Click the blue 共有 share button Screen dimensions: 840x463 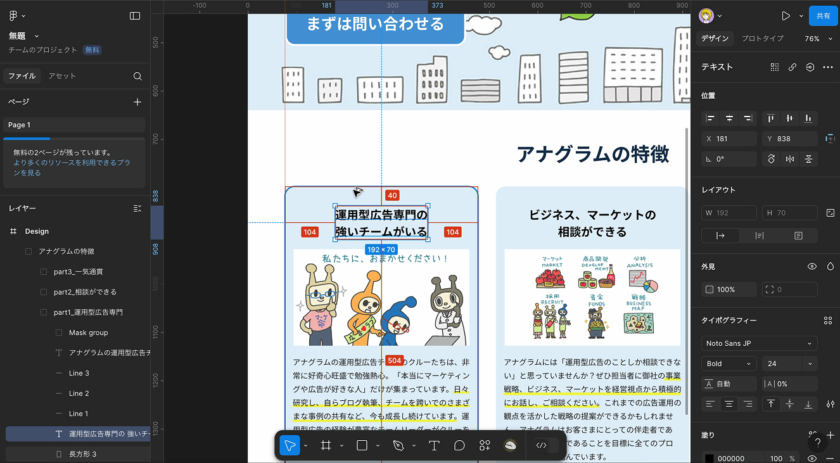click(x=823, y=16)
